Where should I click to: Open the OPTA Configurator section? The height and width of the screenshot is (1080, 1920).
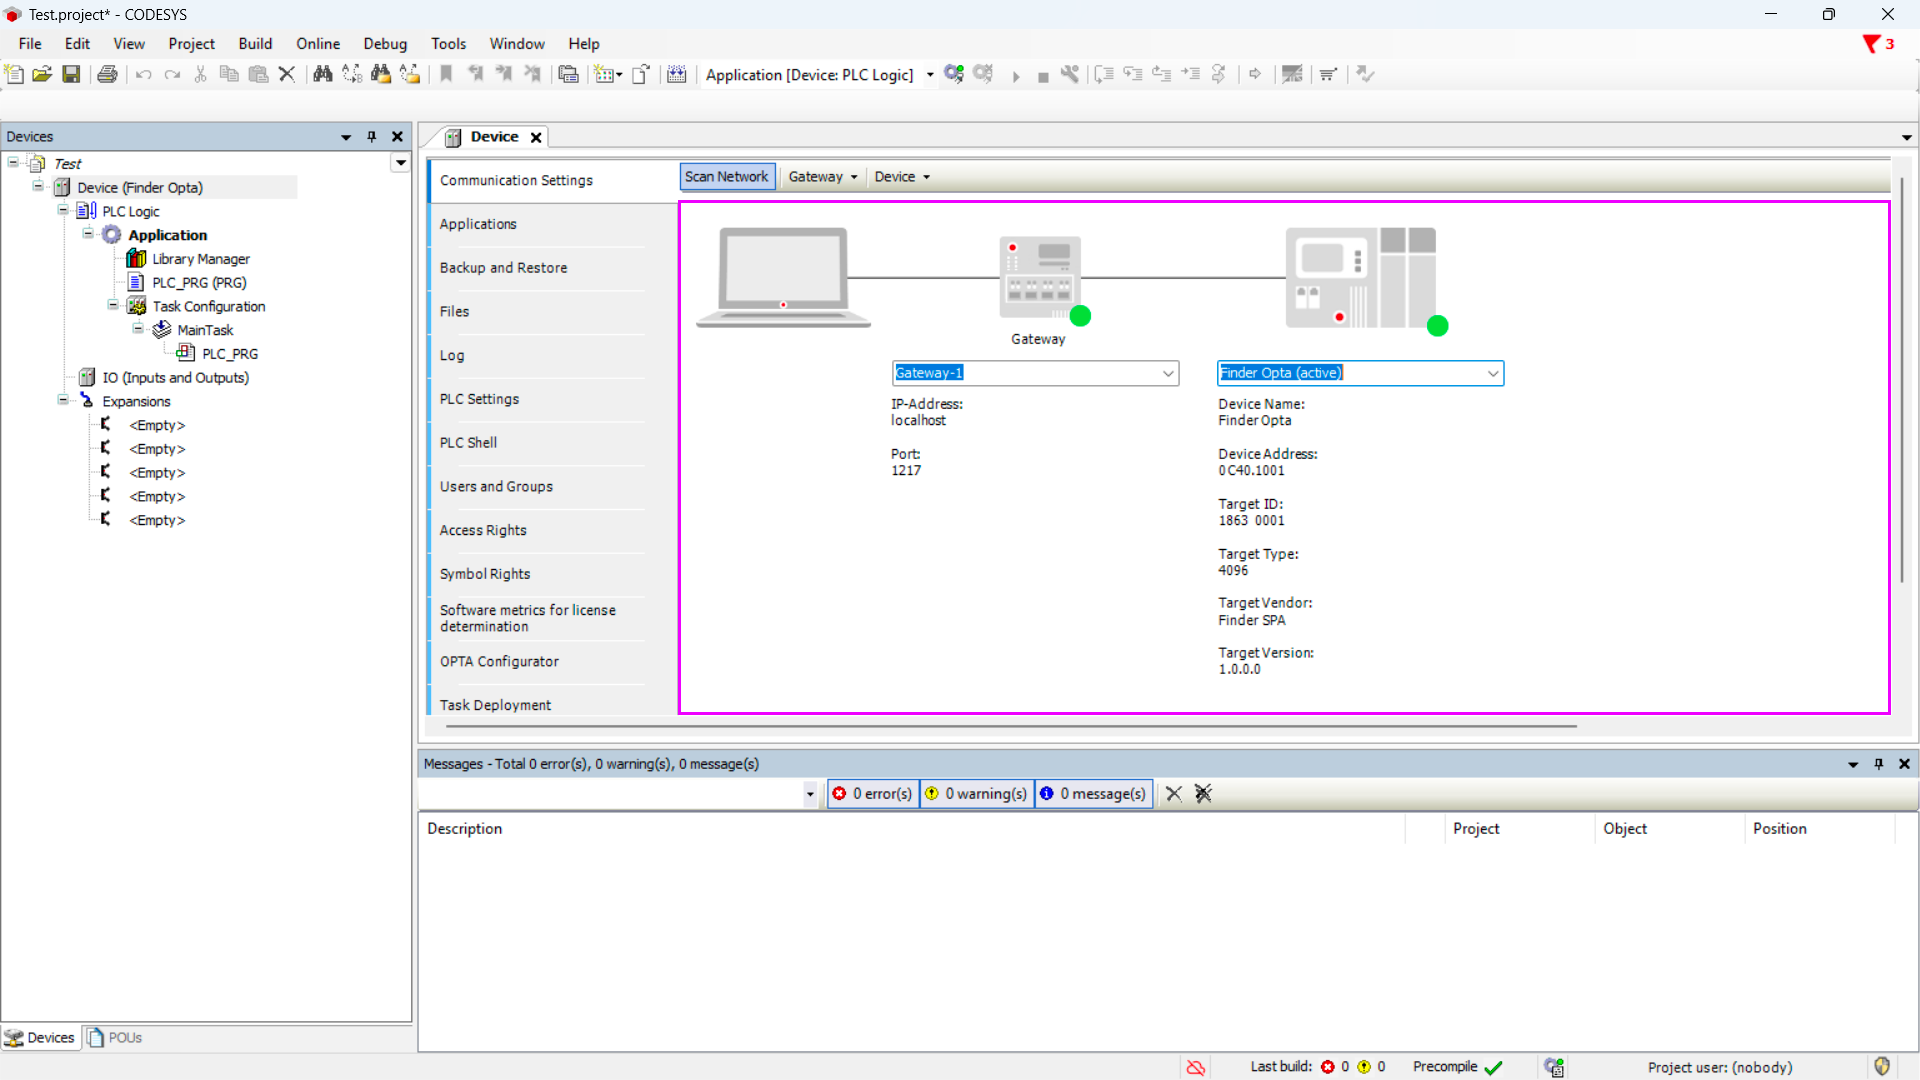tap(499, 662)
